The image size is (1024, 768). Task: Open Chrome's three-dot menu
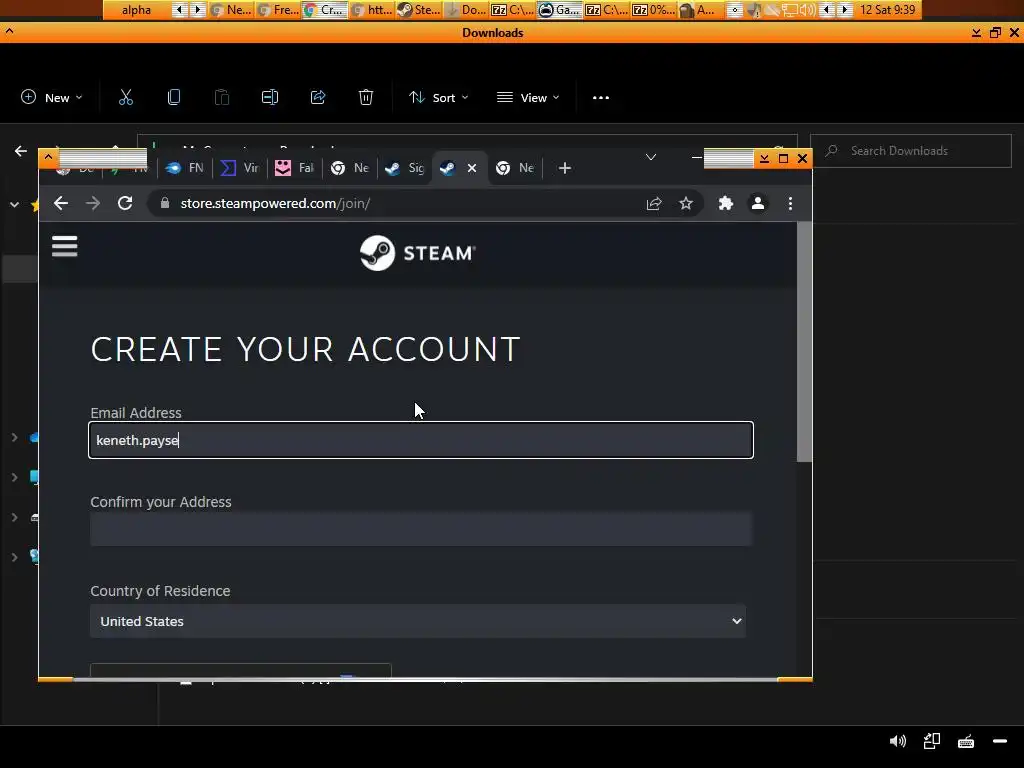point(790,204)
